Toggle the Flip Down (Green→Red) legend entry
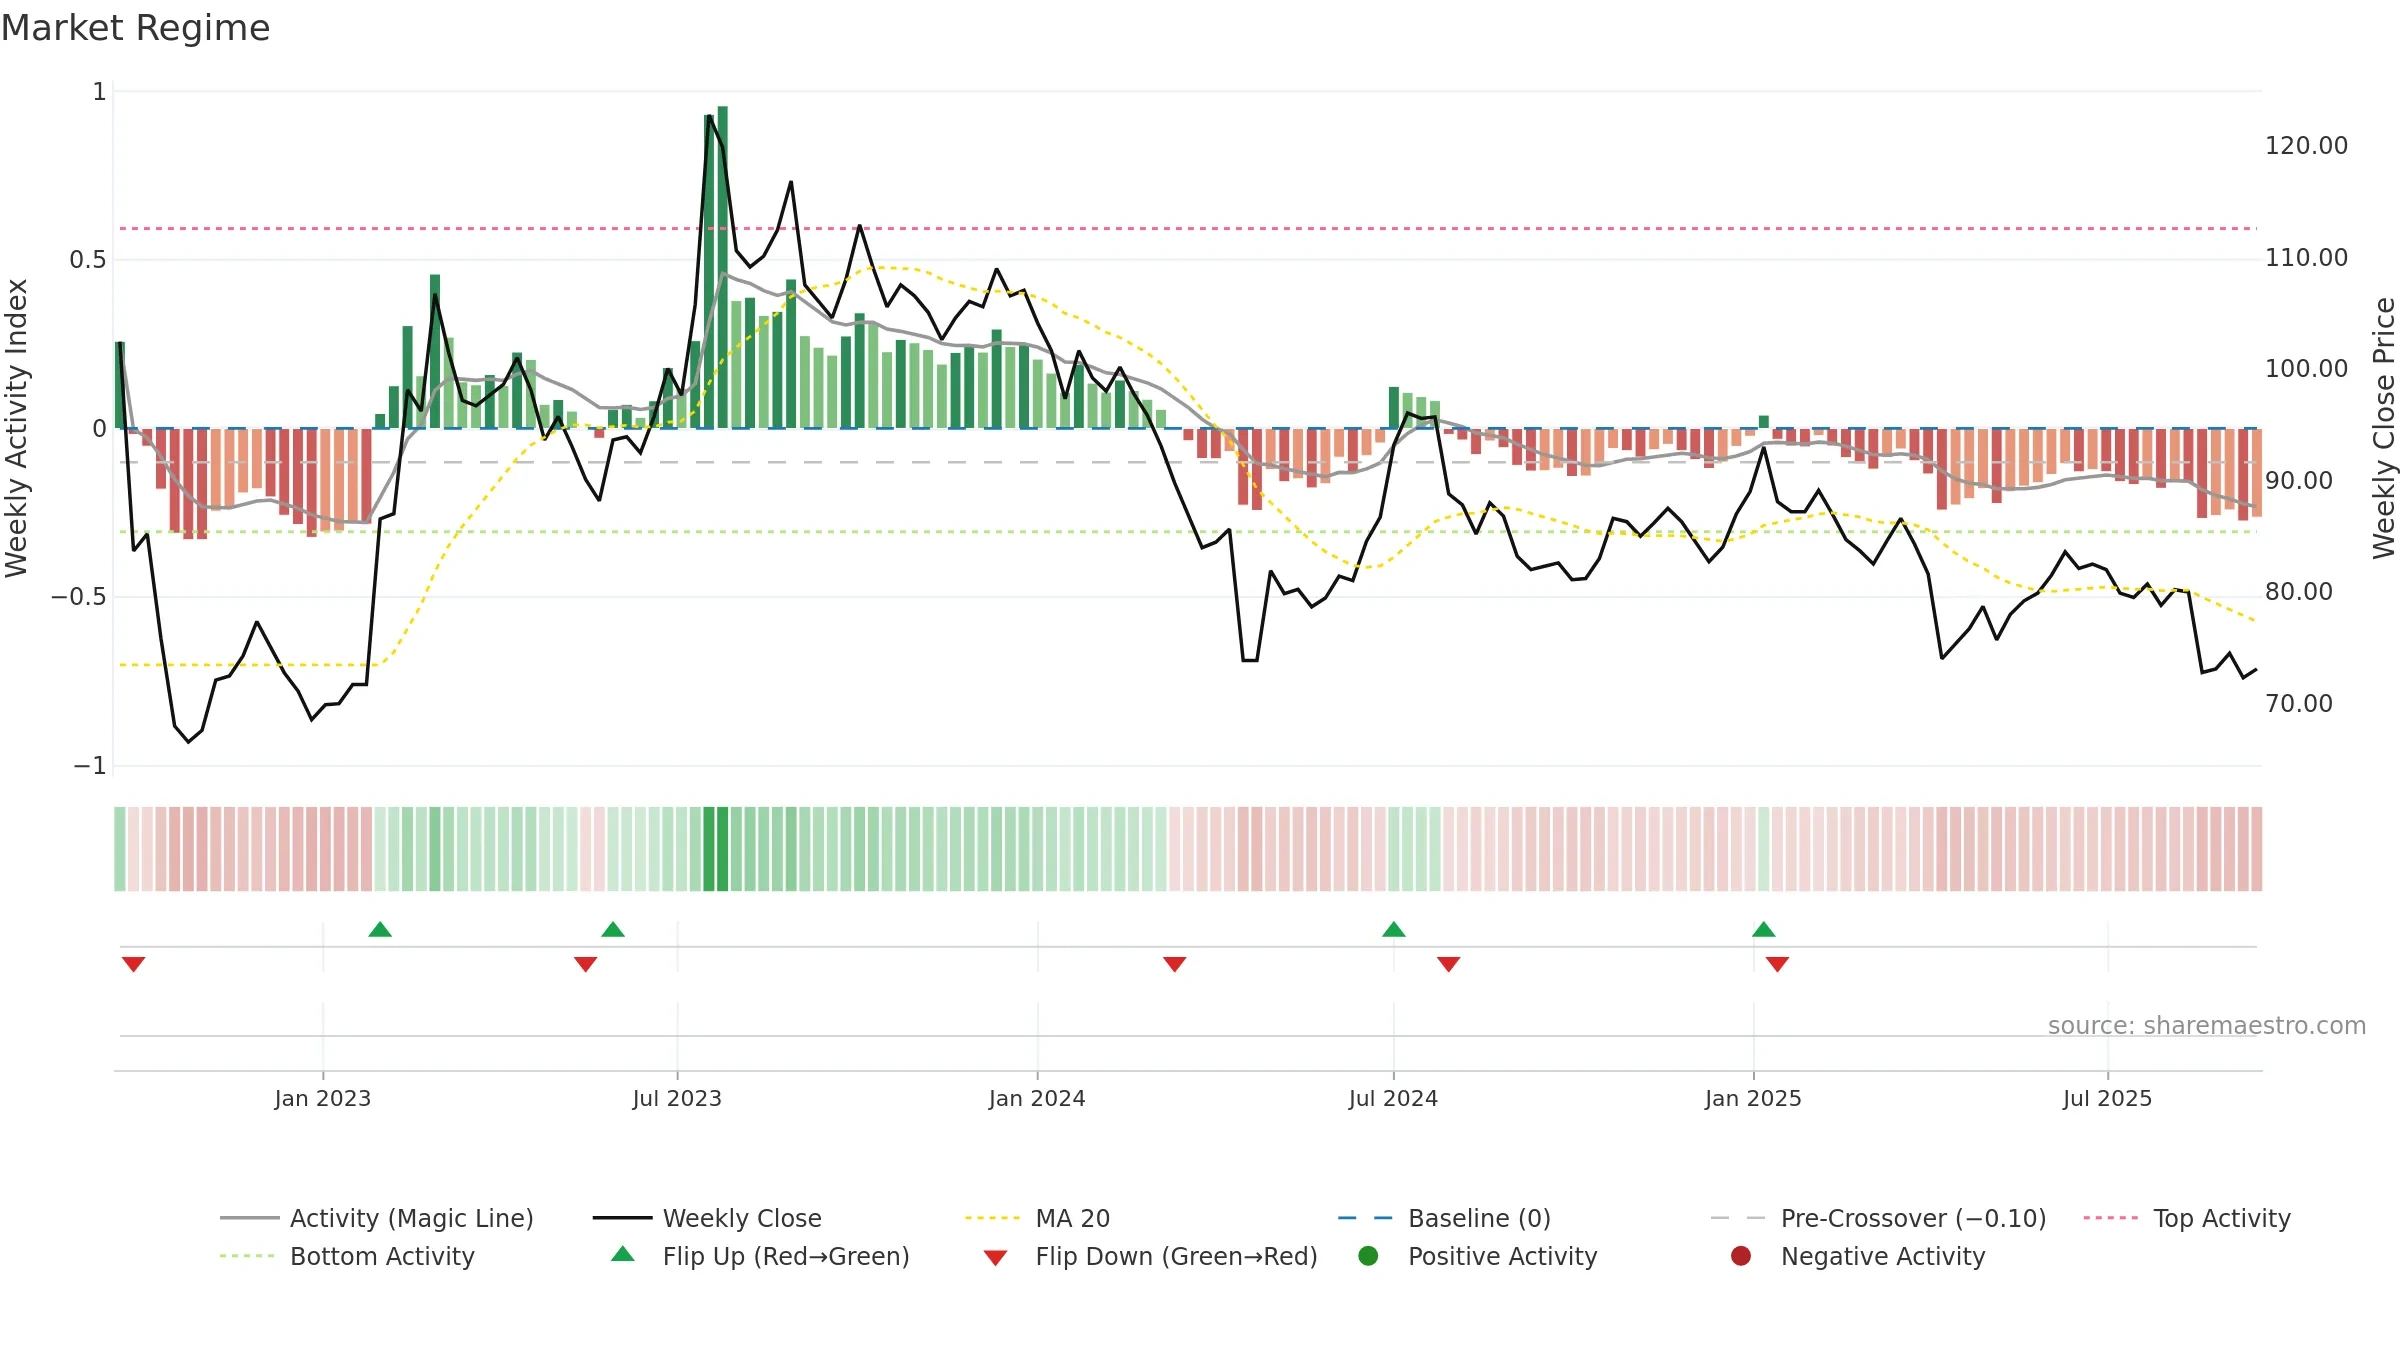The image size is (2400, 1350). 1150,1256
